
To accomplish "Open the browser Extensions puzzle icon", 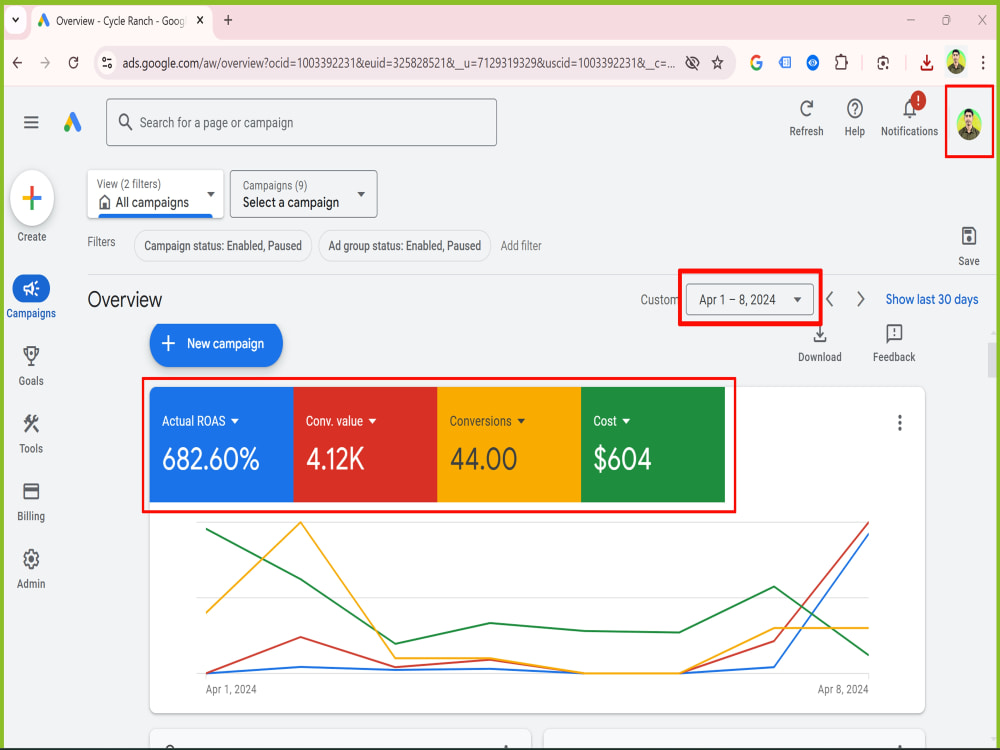I will coord(841,62).
